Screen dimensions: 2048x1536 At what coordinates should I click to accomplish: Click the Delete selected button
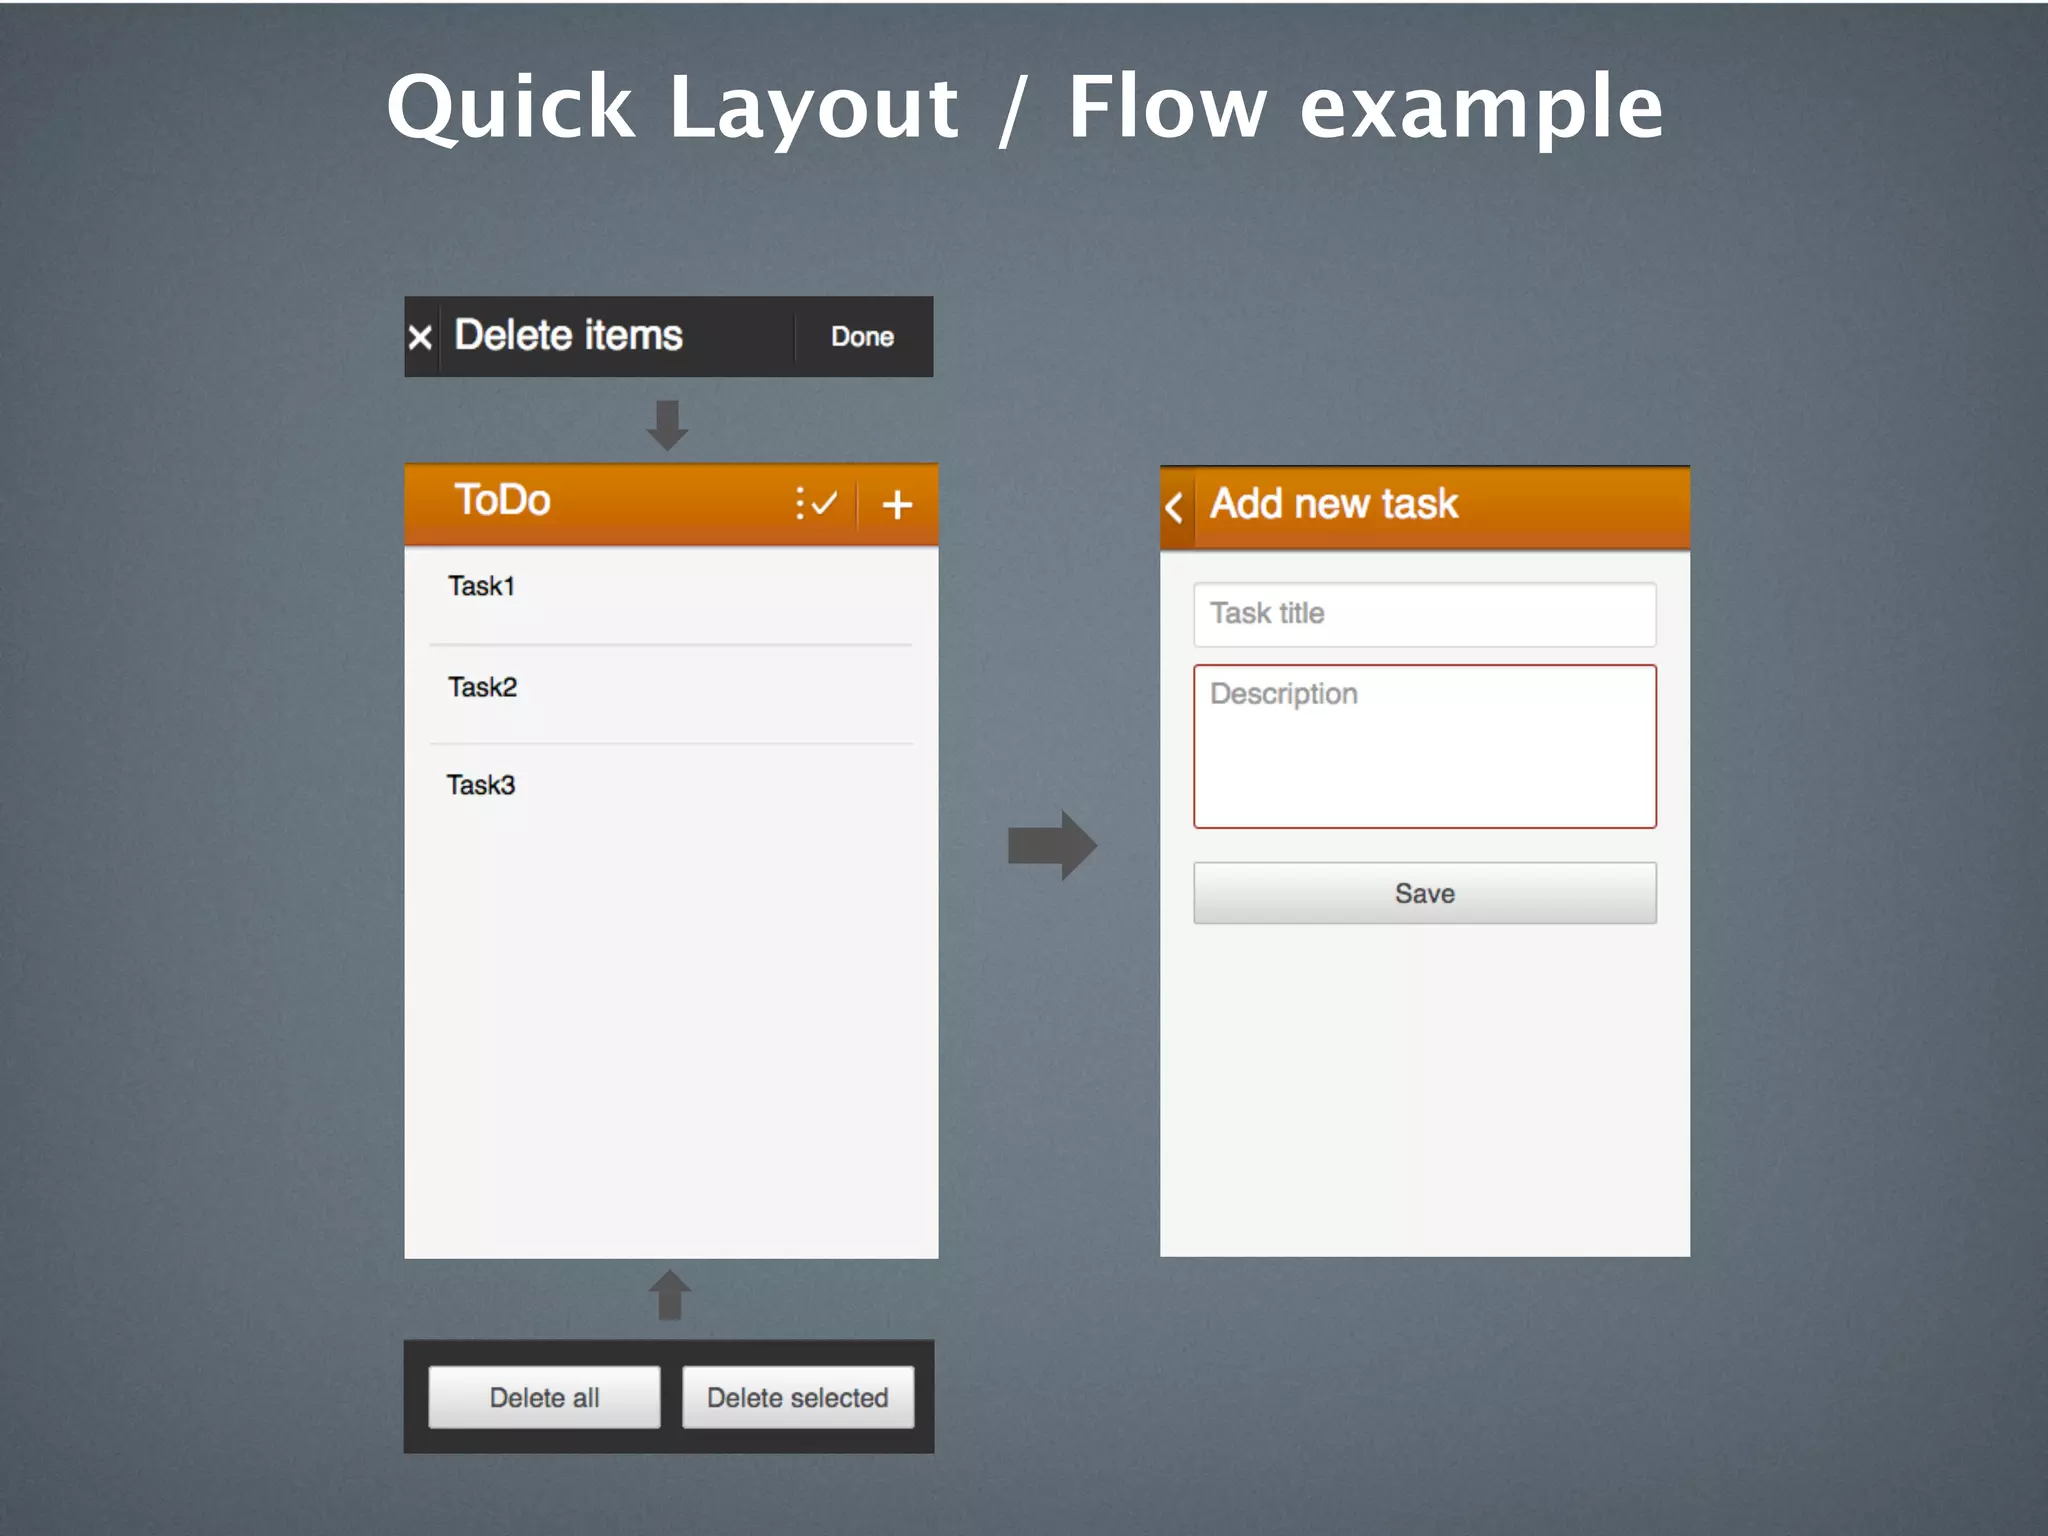(x=797, y=1397)
